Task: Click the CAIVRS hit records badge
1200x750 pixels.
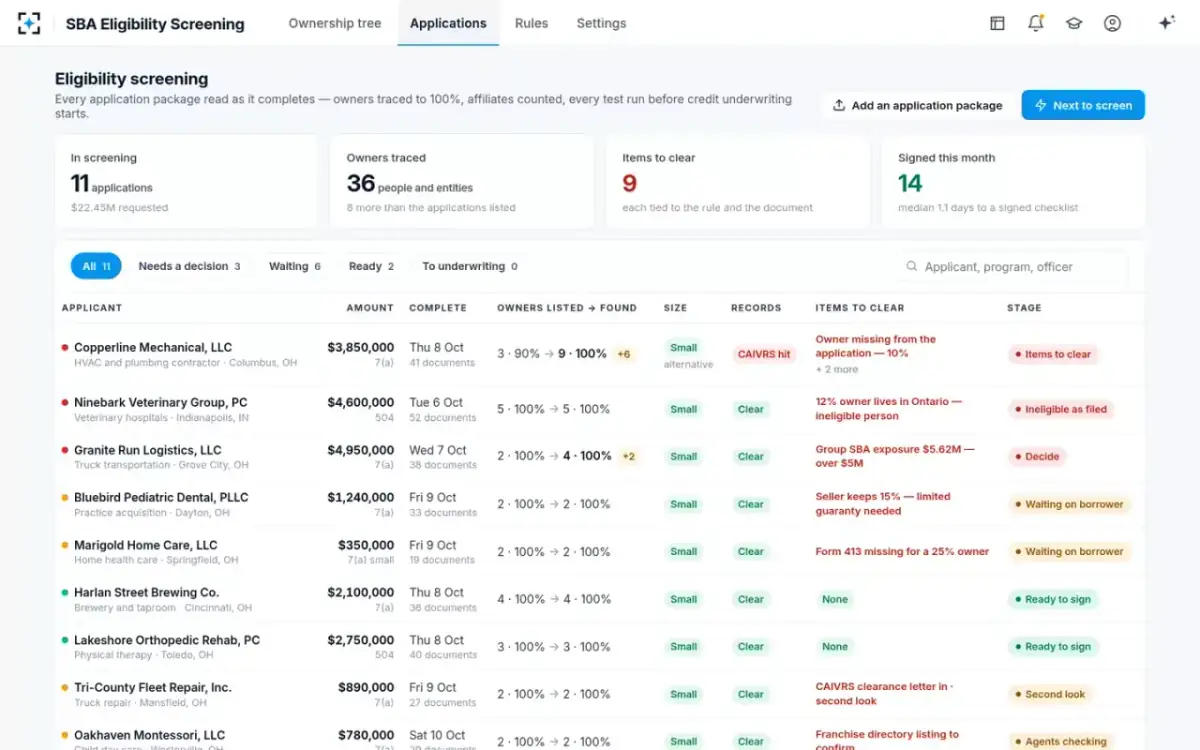Action: (764, 354)
